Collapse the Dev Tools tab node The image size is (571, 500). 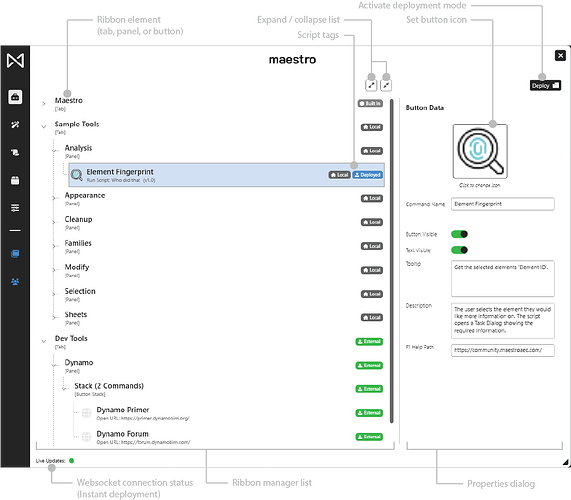(44, 342)
